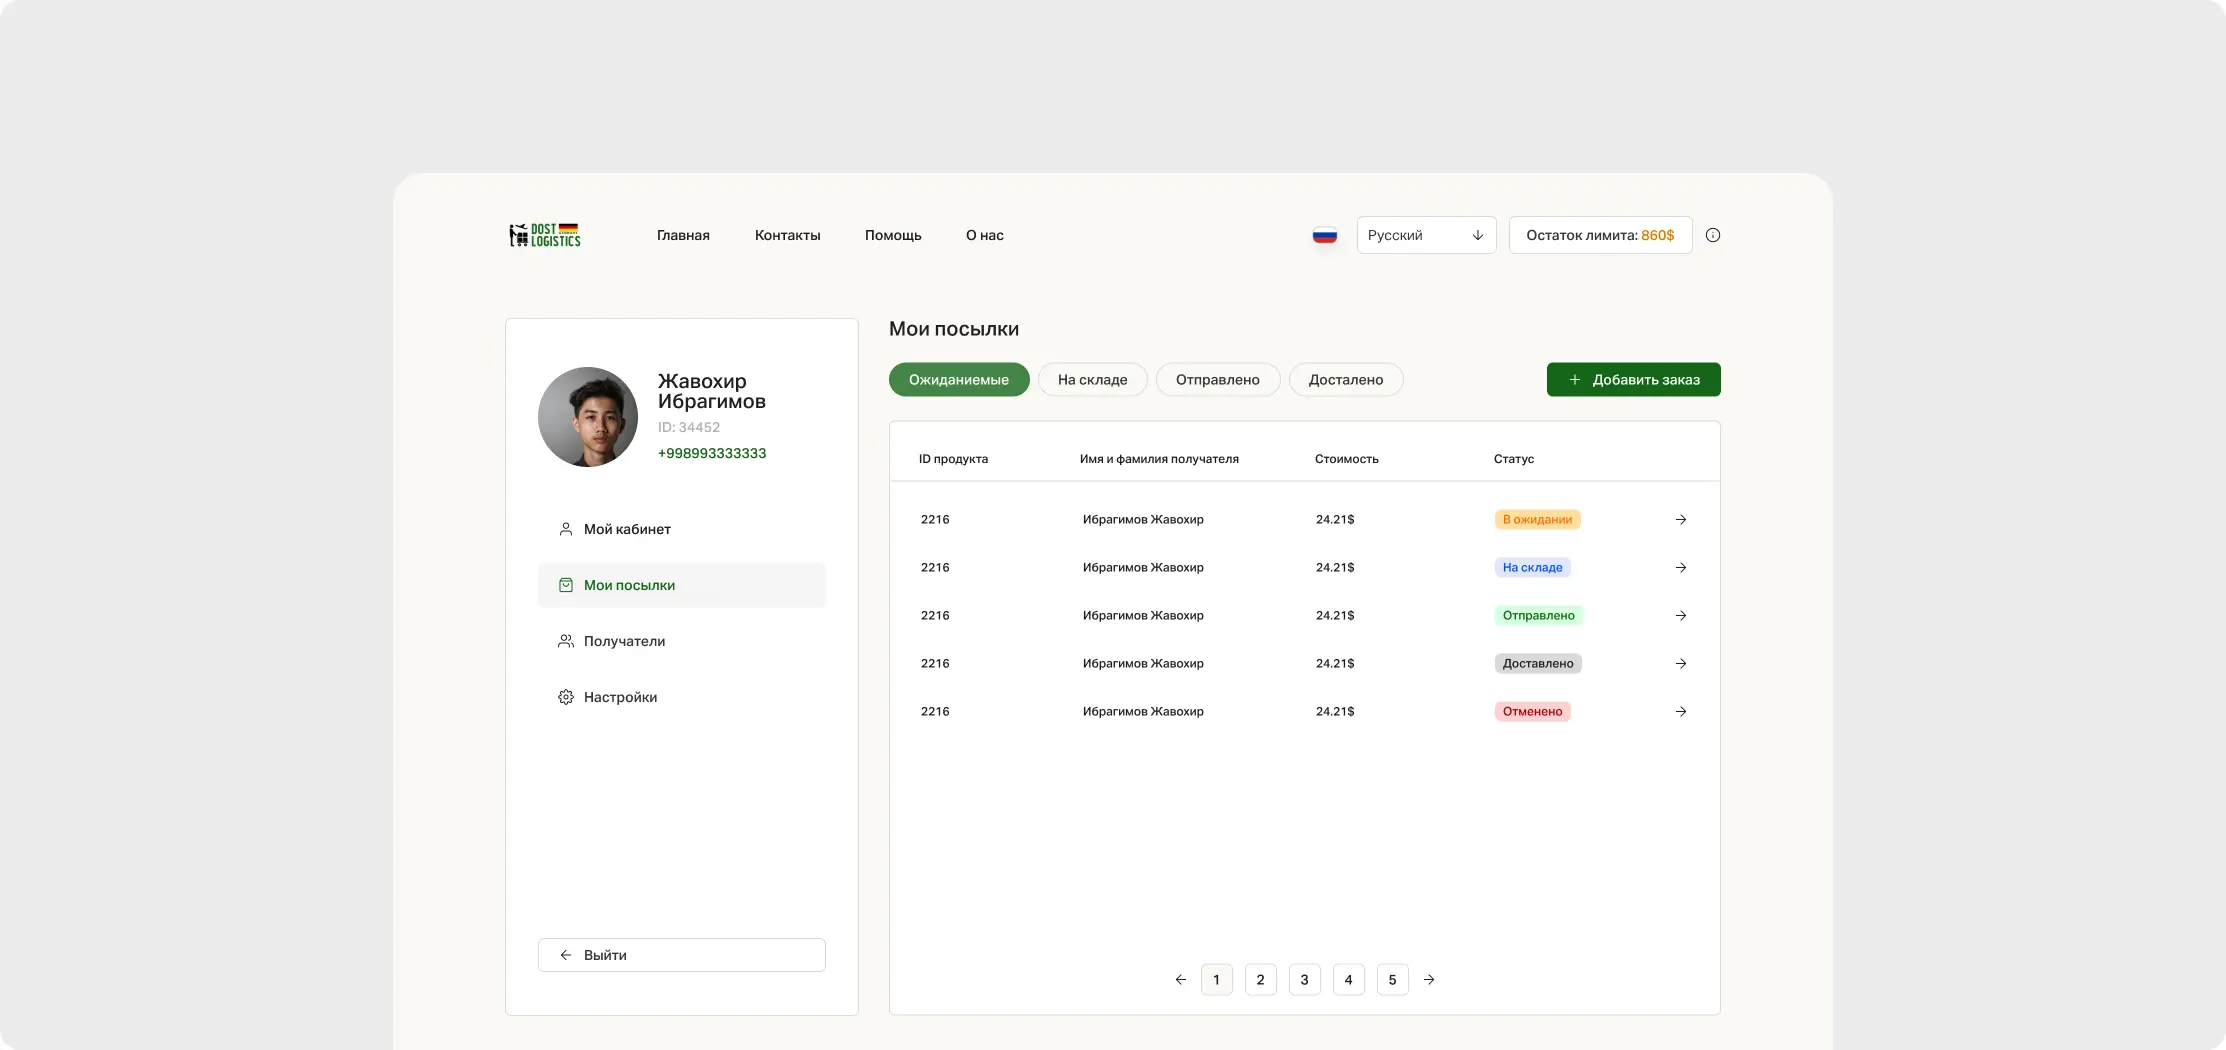Open the Отменено order arrow
The height and width of the screenshot is (1050, 2226).
pyautogui.click(x=1681, y=712)
